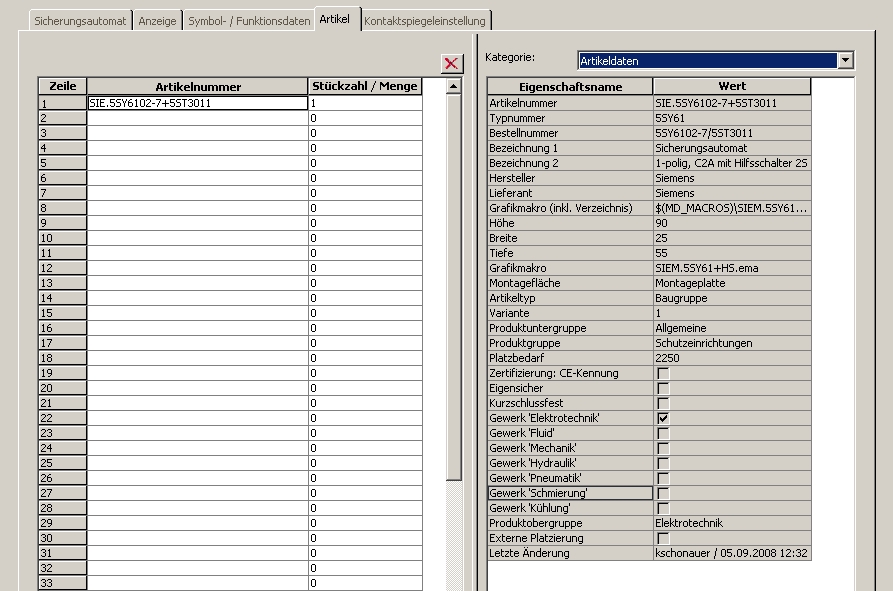893x591 pixels.
Task: Select the Produktuntergruppe property name
Action: click(x=570, y=329)
